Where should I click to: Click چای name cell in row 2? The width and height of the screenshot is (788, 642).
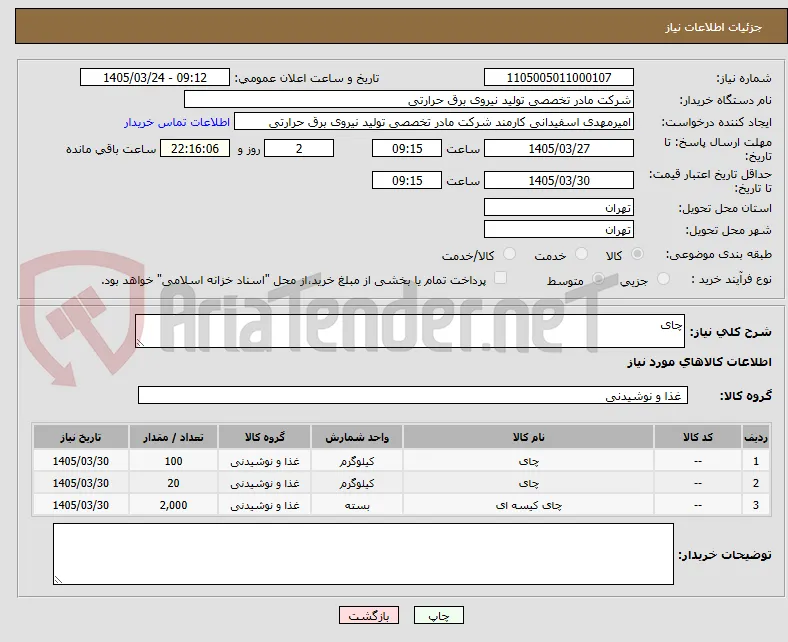(528, 483)
